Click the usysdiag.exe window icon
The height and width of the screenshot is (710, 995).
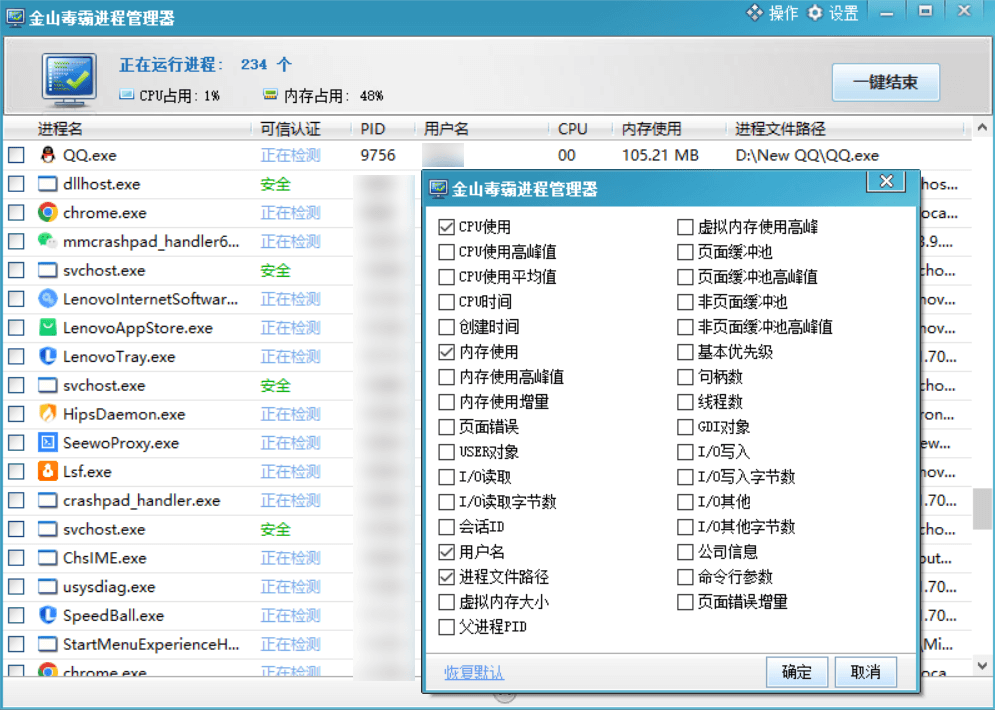[x=48, y=586]
